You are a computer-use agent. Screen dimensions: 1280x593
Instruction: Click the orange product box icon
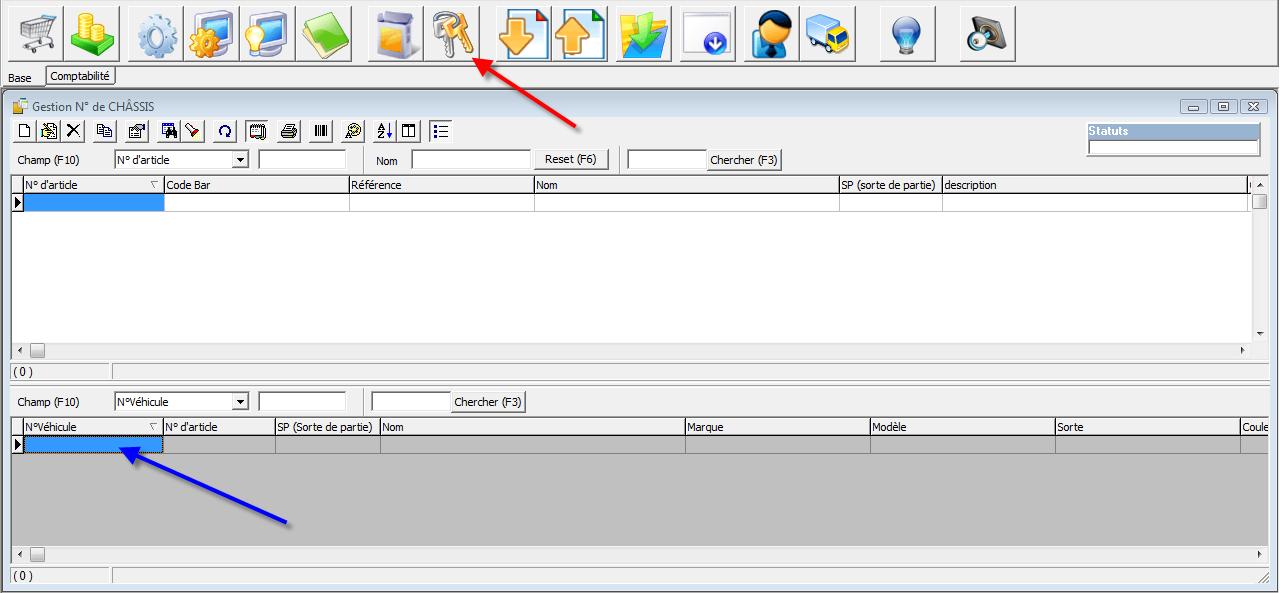pyautogui.click(x=395, y=34)
